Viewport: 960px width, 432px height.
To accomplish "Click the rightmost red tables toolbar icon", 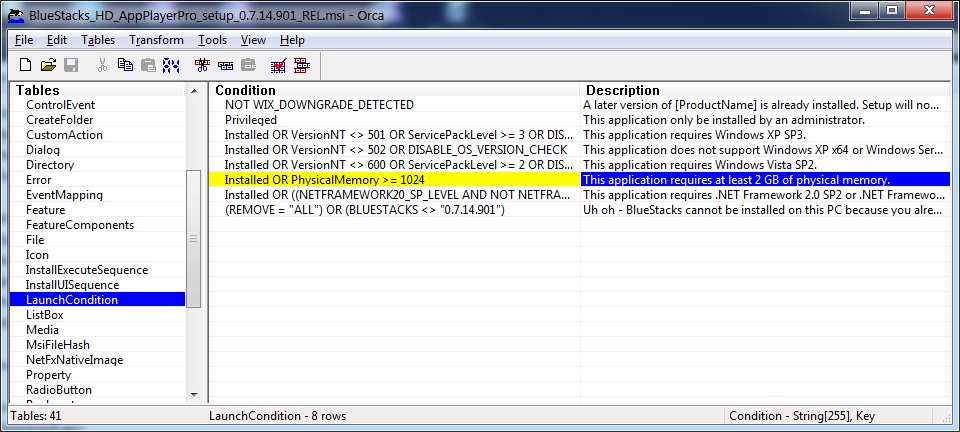I will click(x=301, y=65).
